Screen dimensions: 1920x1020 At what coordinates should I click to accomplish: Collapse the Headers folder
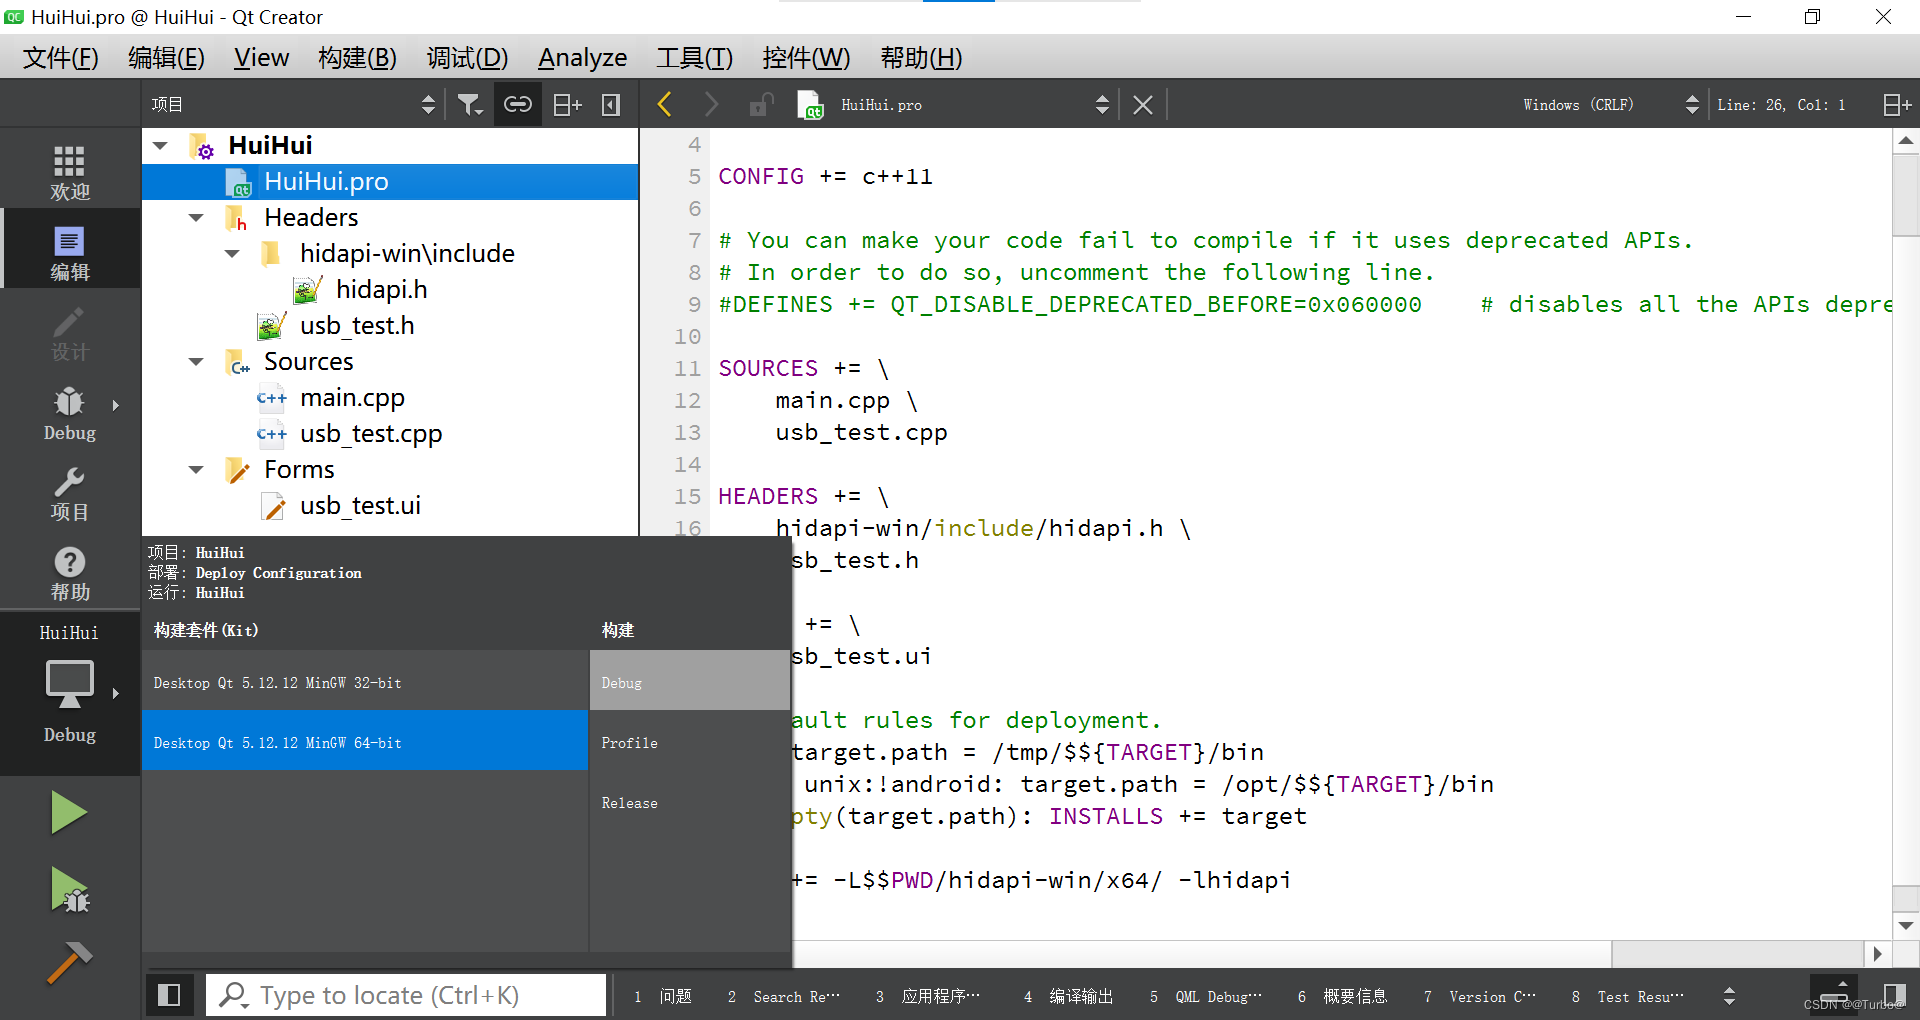[196, 218]
